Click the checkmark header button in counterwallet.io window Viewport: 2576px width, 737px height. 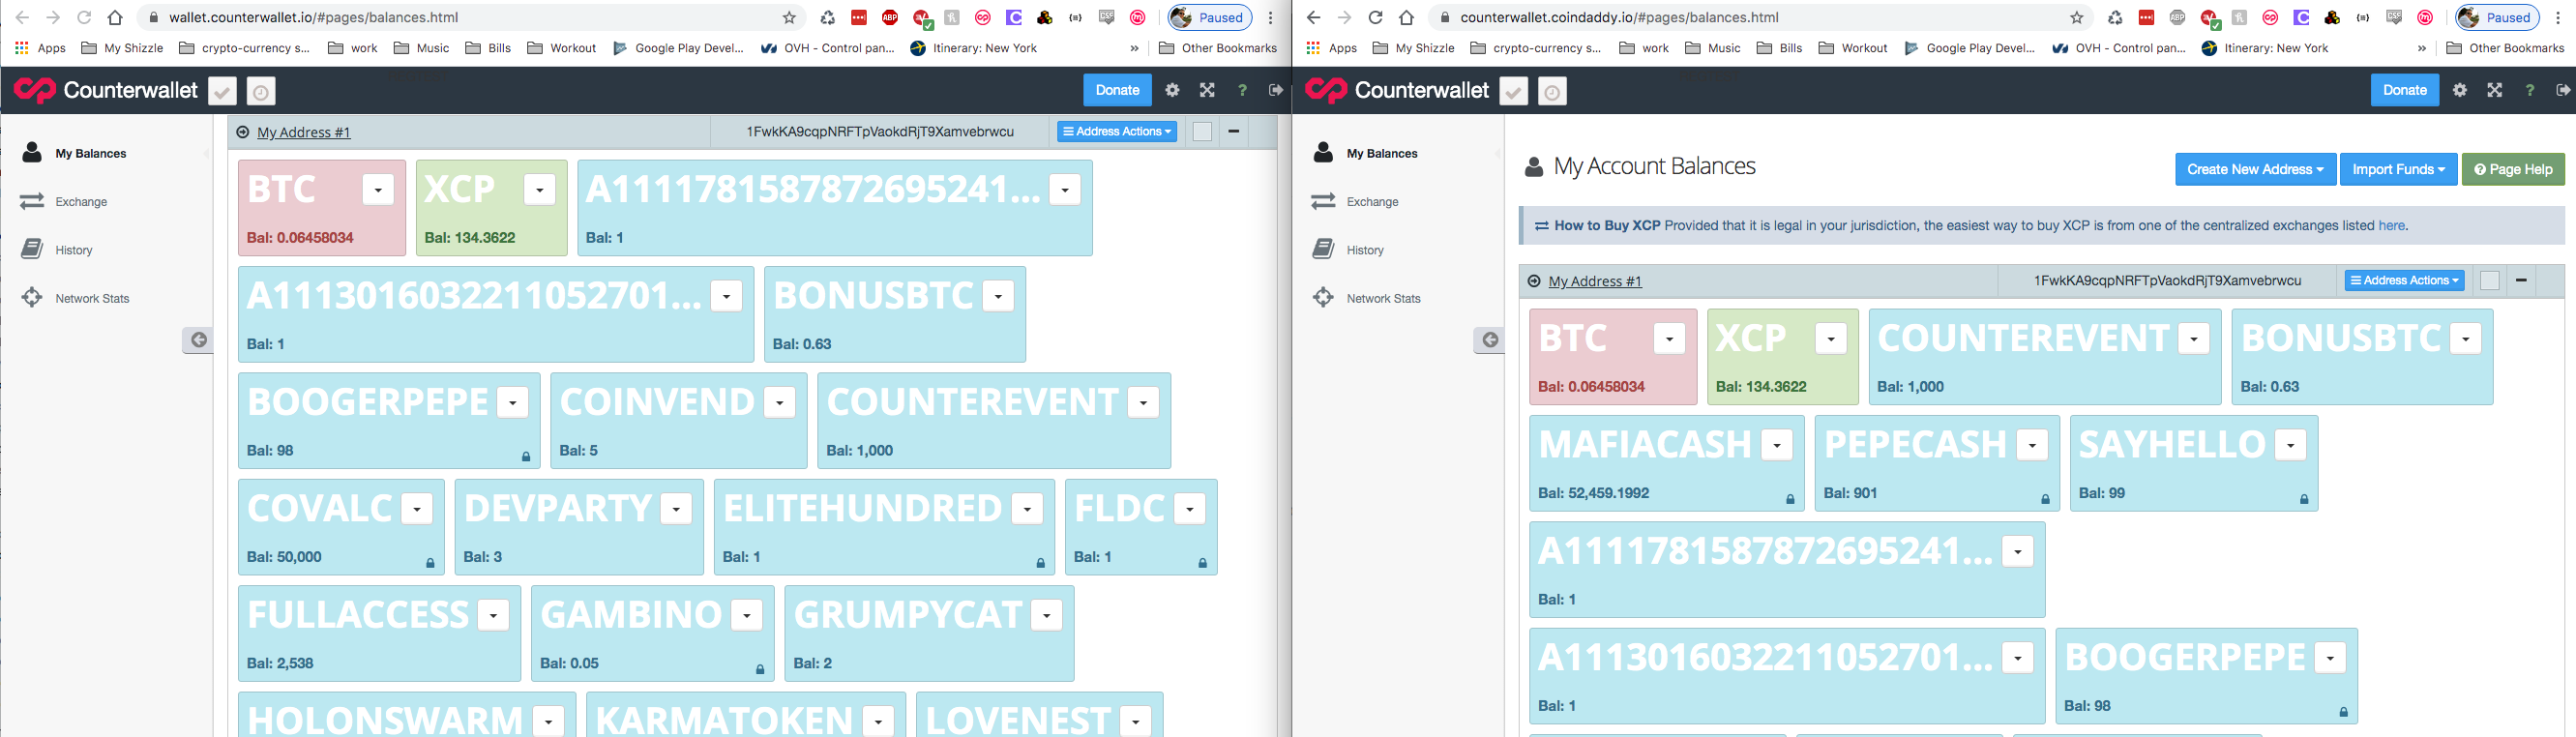click(x=222, y=91)
